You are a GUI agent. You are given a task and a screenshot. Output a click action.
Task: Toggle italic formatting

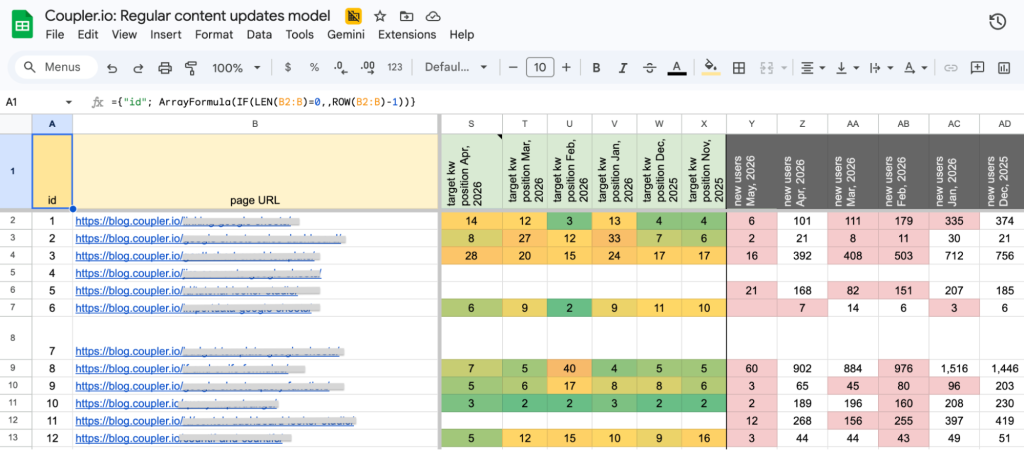[622, 67]
